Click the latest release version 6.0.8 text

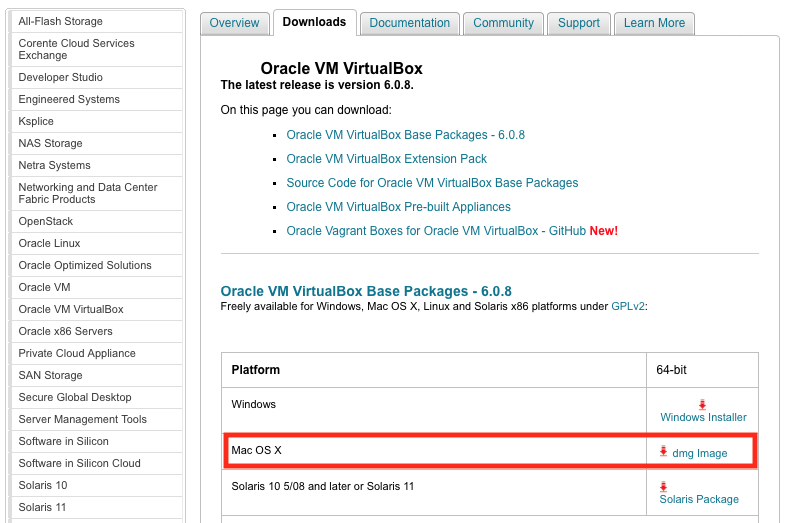tap(317, 85)
